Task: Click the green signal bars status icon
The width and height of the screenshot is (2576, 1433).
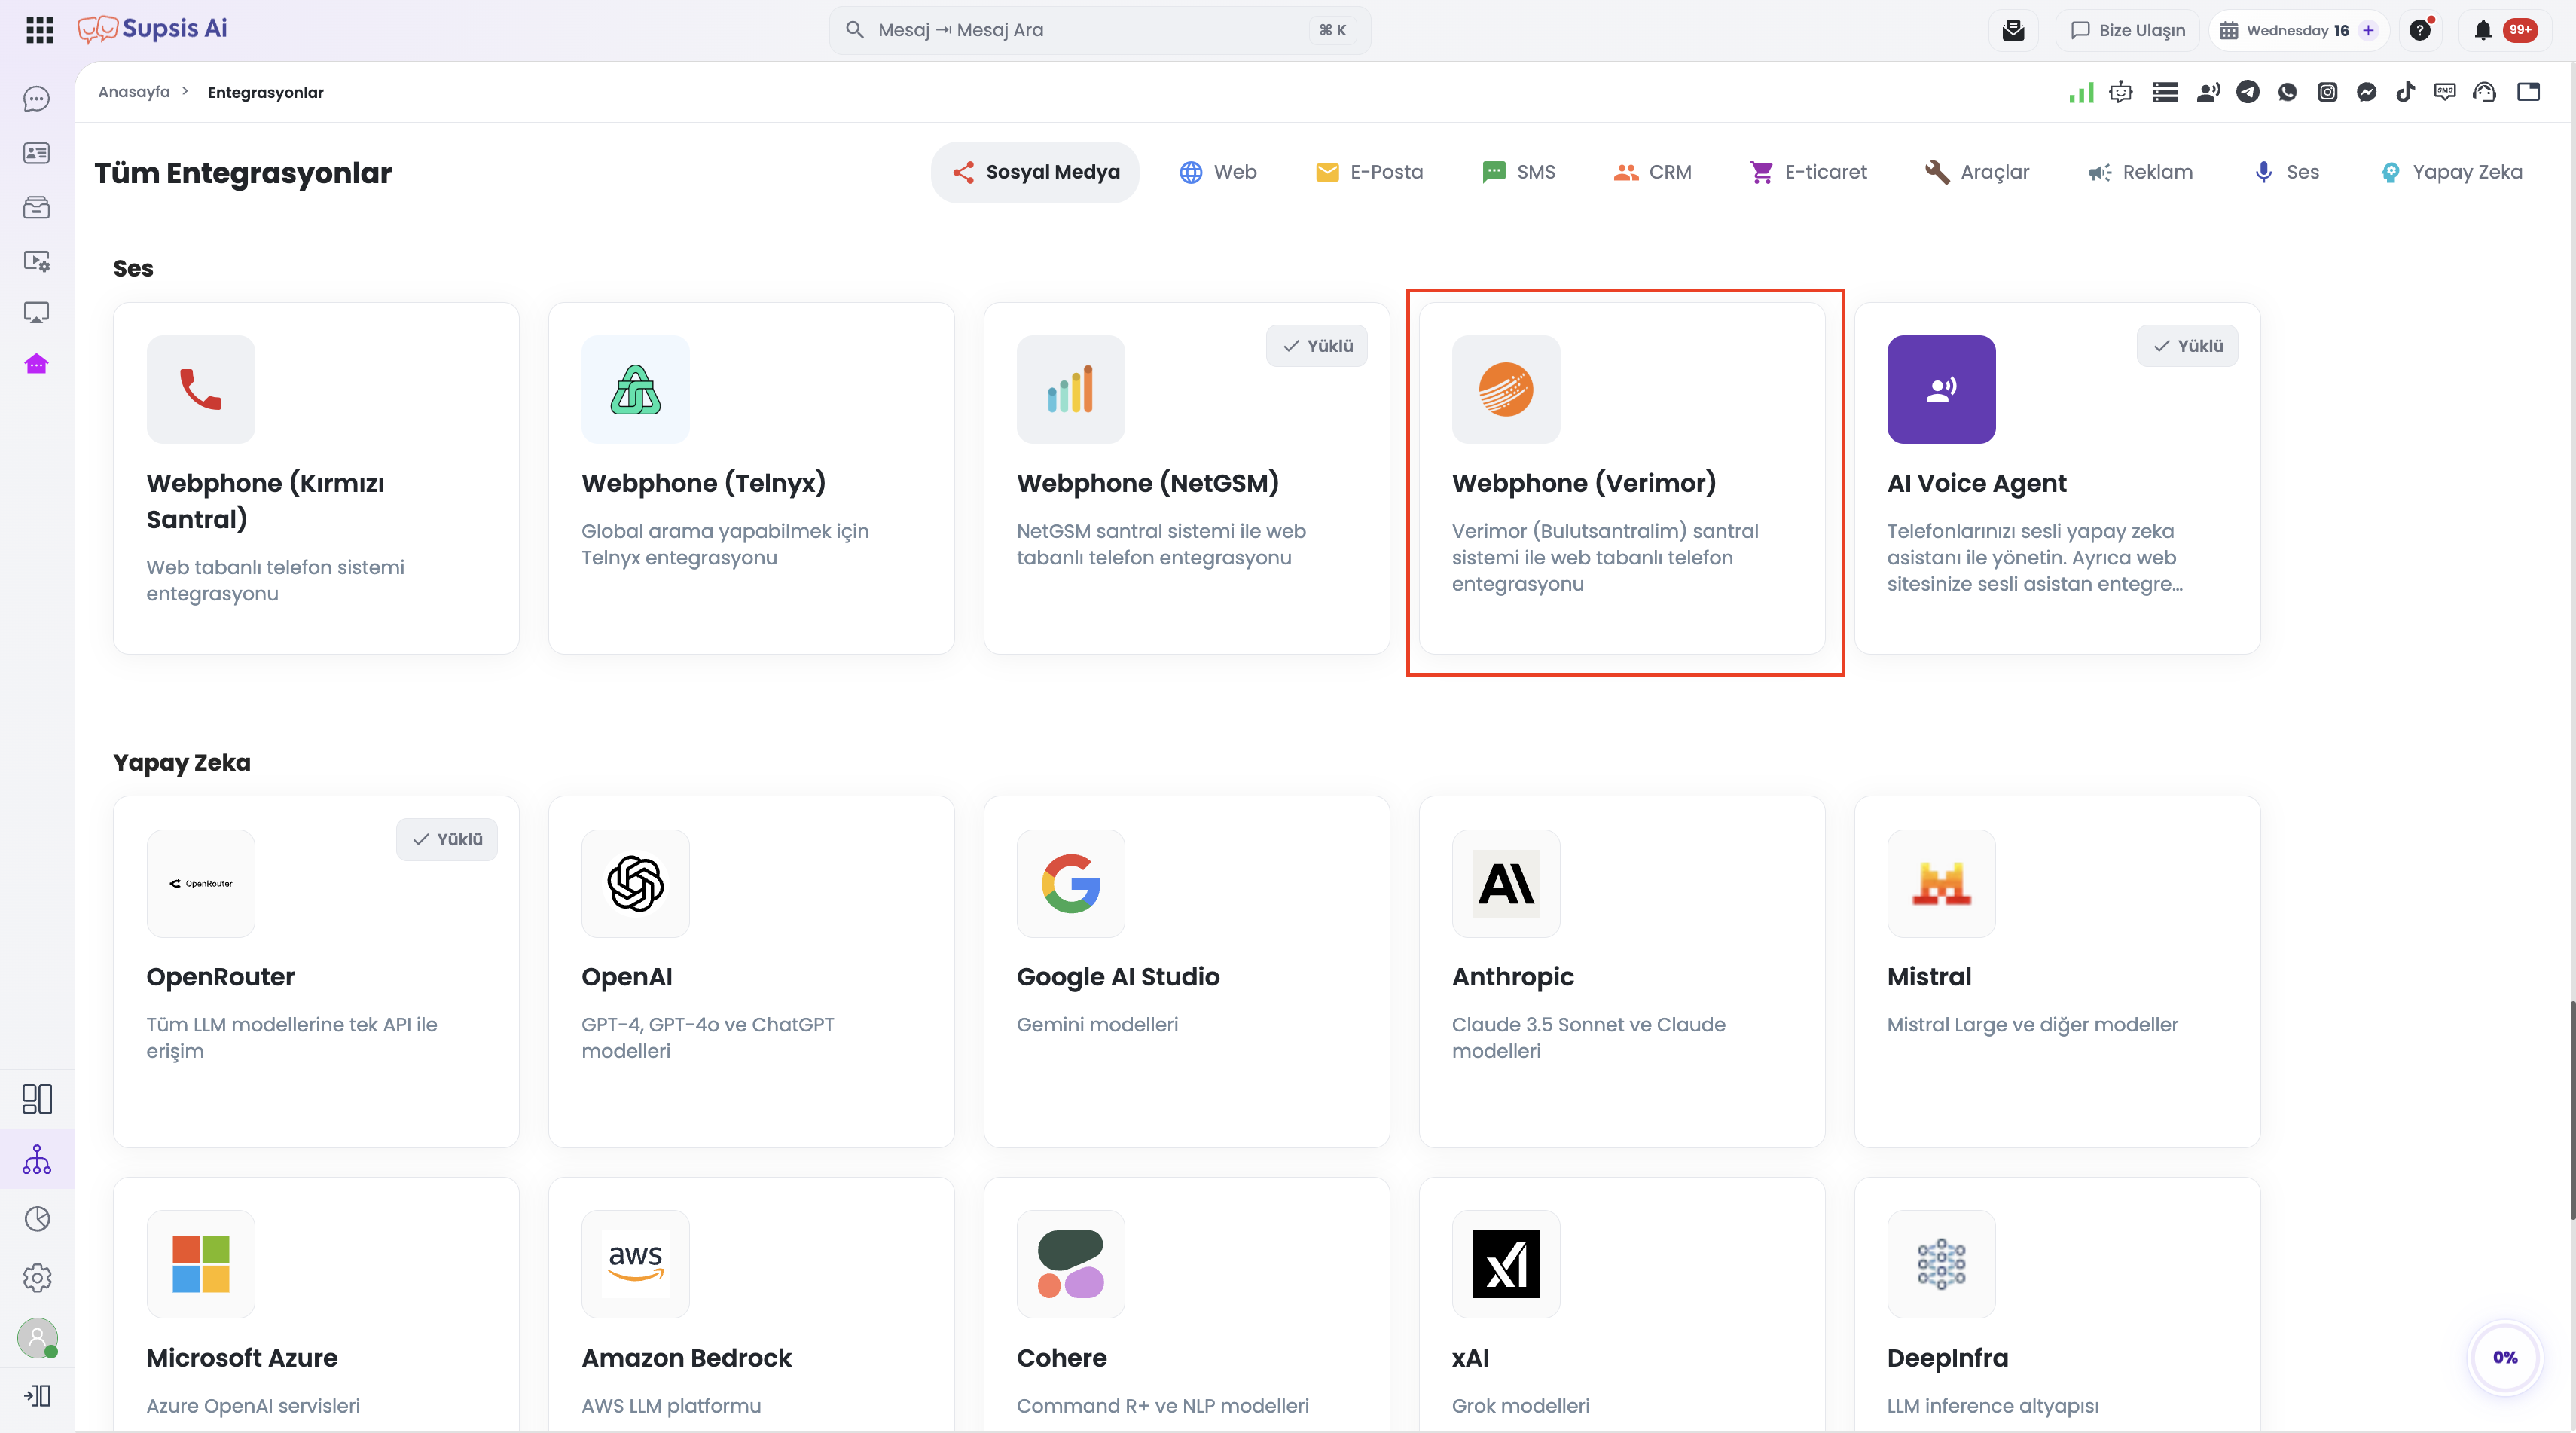Action: coord(2081,92)
